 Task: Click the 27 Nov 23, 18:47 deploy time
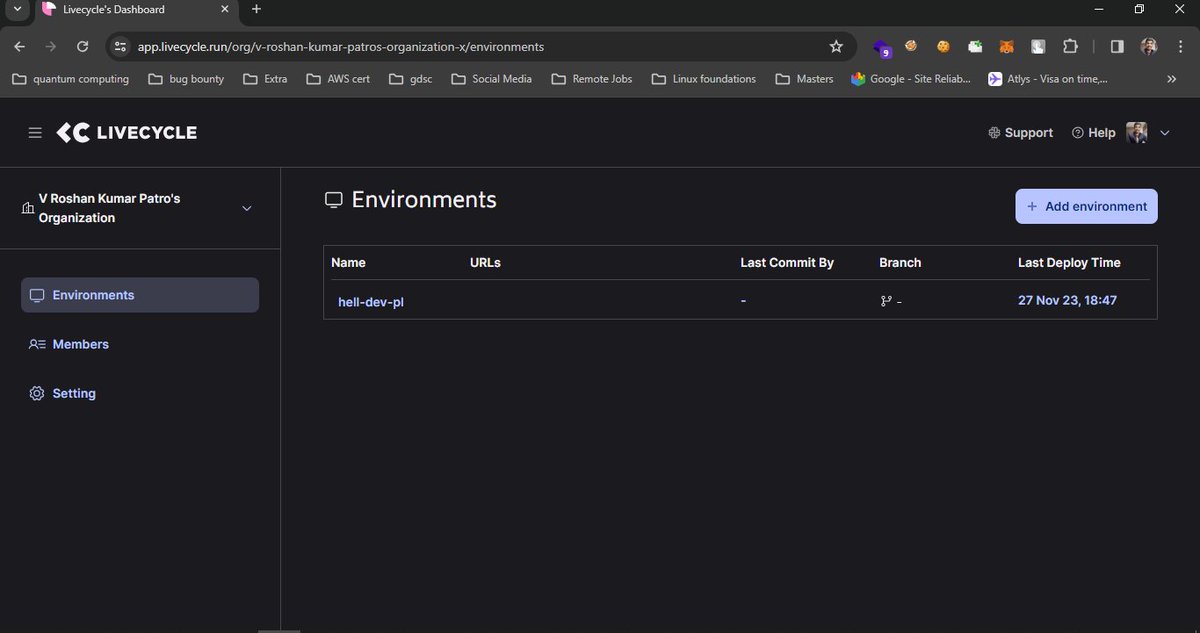click(x=1067, y=300)
